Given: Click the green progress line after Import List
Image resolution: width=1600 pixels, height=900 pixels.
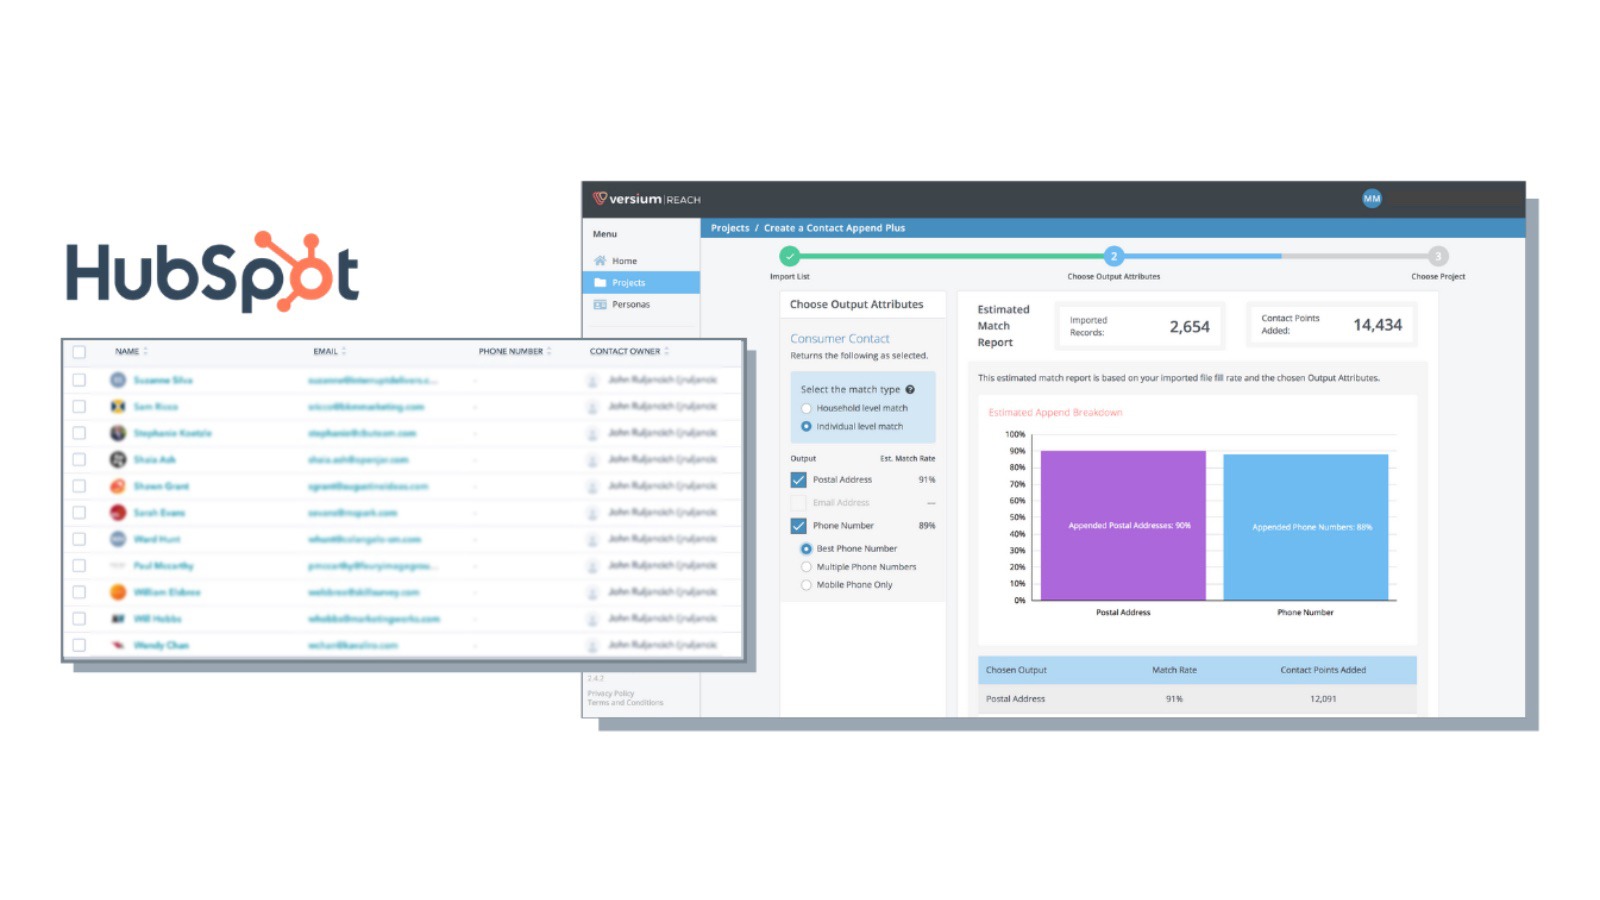Looking at the screenshot, I should (952, 256).
